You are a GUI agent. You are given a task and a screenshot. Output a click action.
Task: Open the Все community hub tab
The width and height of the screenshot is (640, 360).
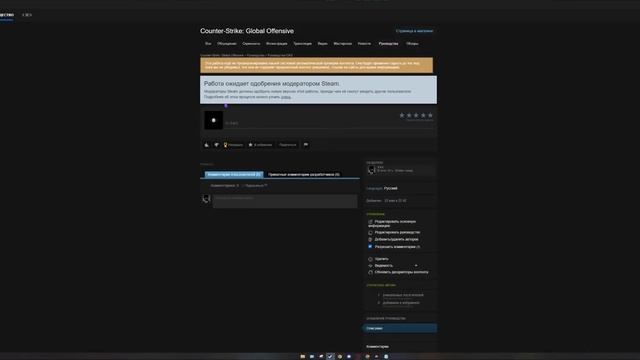click(x=208, y=44)
